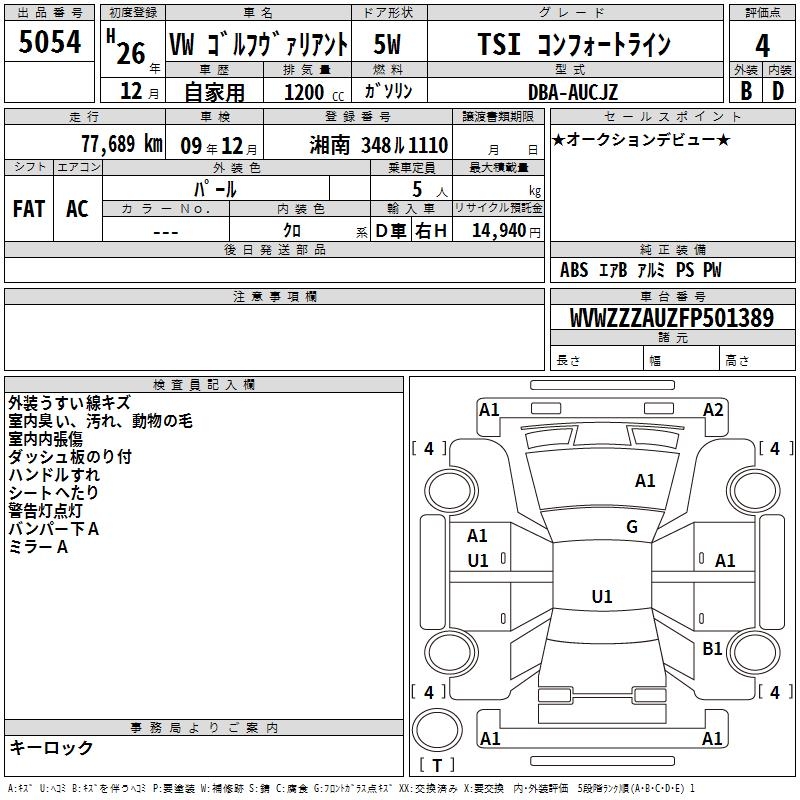The height and width of the screenshot is (800, 800).
Task: Select the steering side 右H
Action: [x=431, y=231]
